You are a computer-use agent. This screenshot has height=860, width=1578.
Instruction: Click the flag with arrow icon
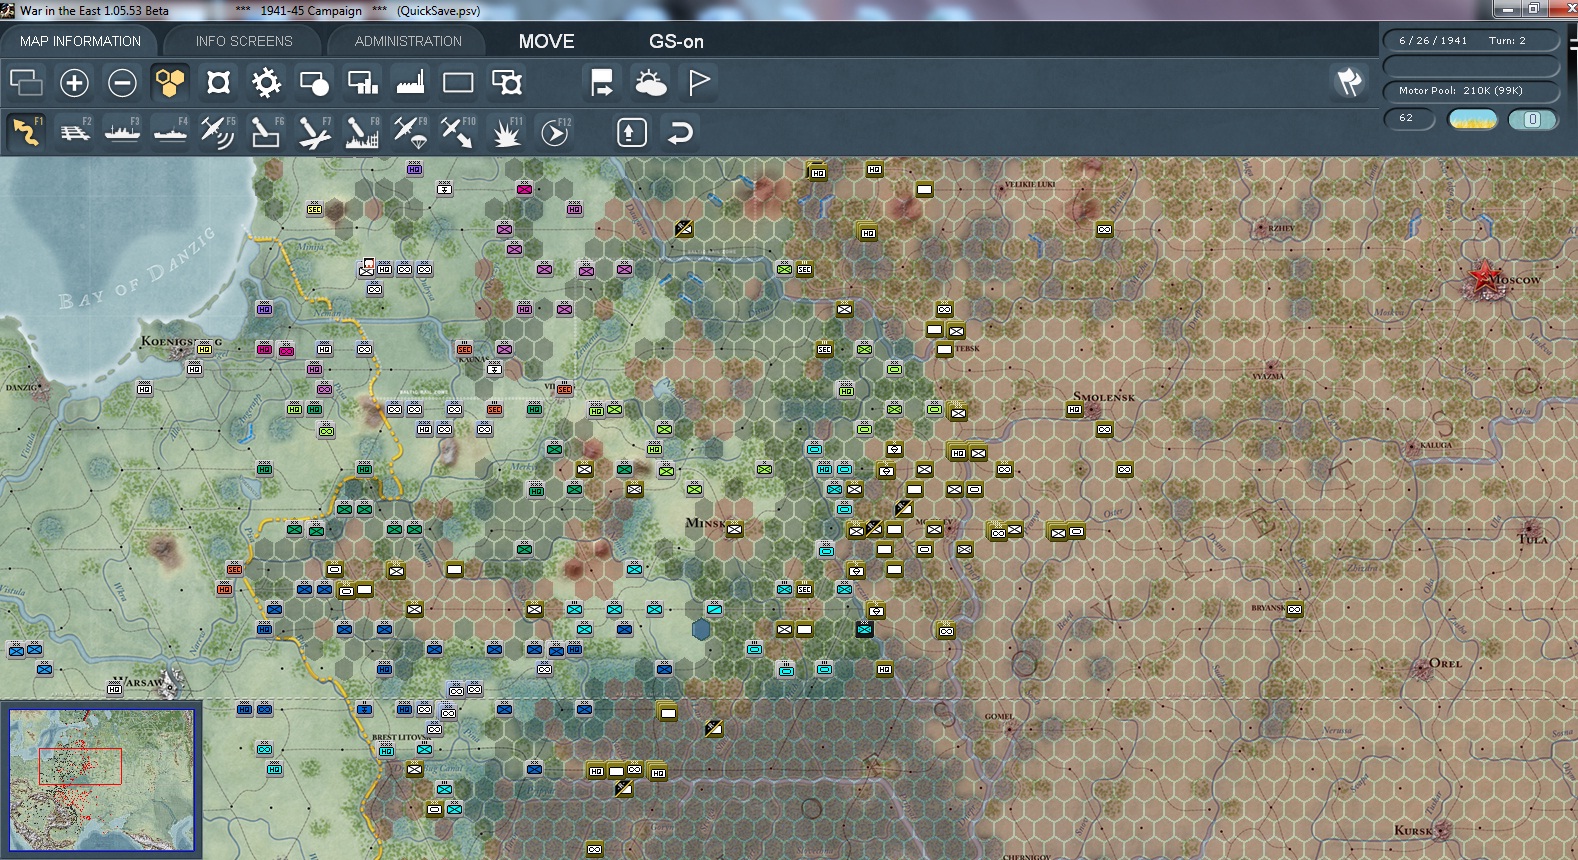pos(602,82)
